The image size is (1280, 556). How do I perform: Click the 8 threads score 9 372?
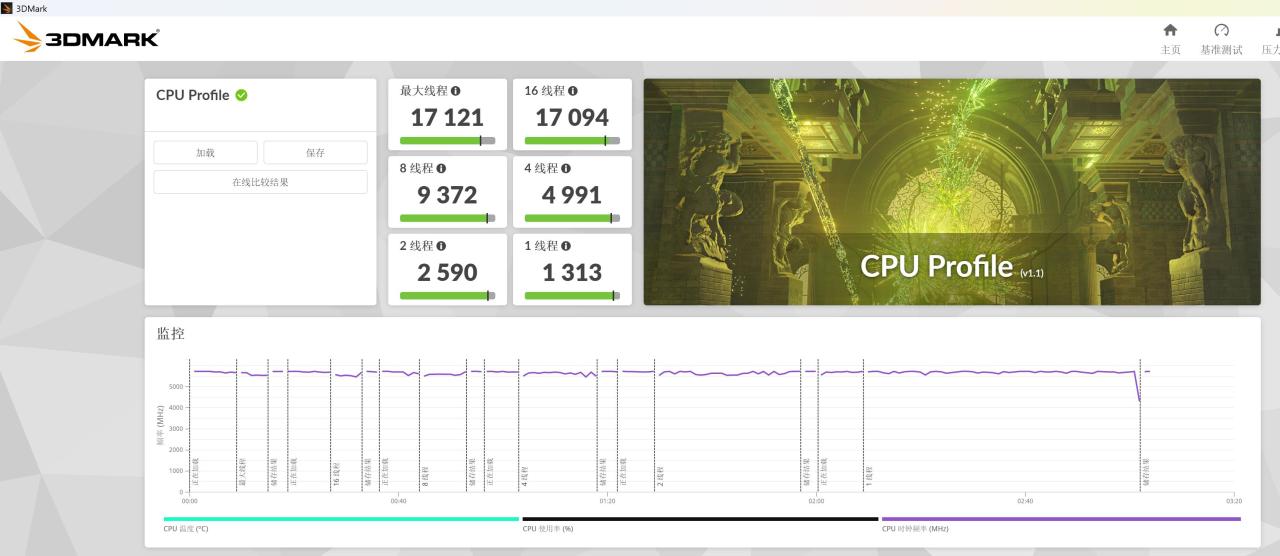447,195
